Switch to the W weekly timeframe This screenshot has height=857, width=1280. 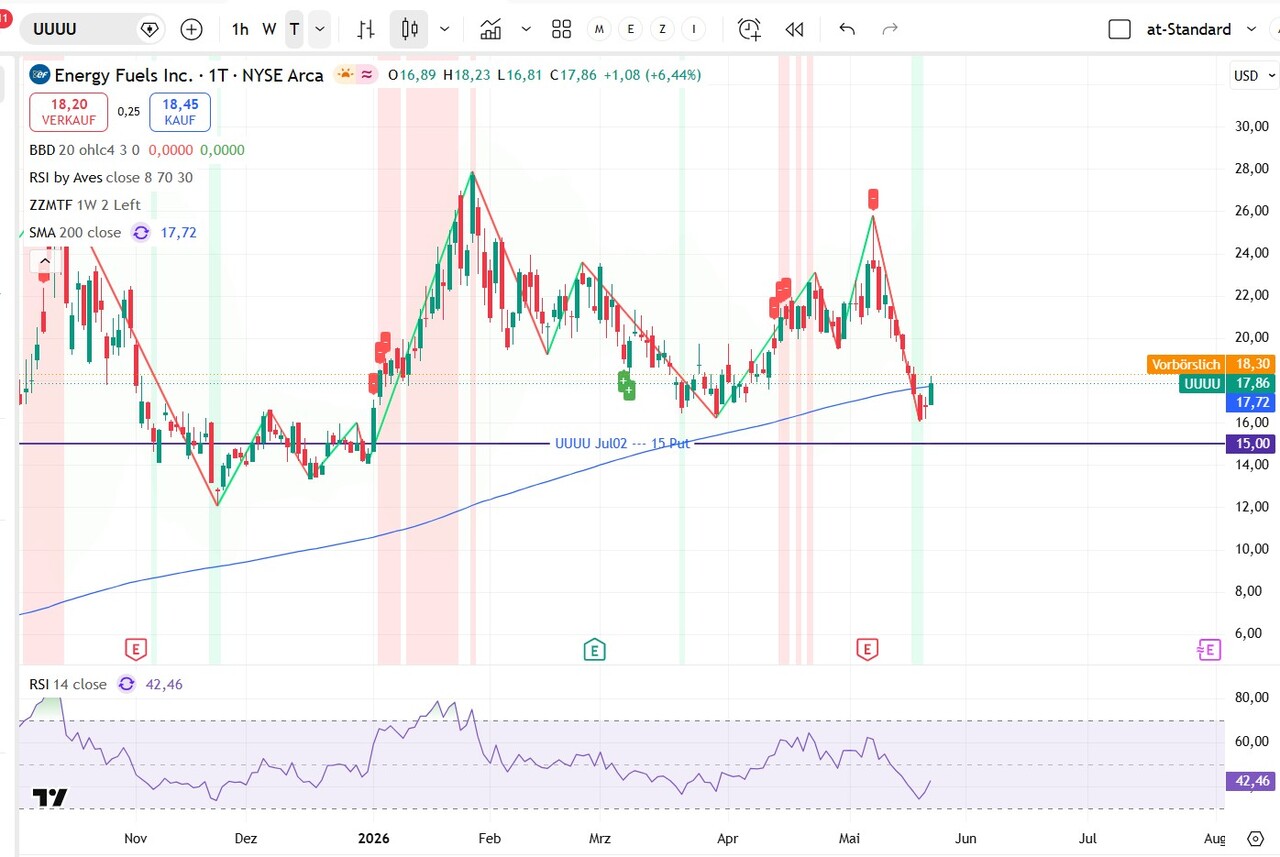(269, 29)
